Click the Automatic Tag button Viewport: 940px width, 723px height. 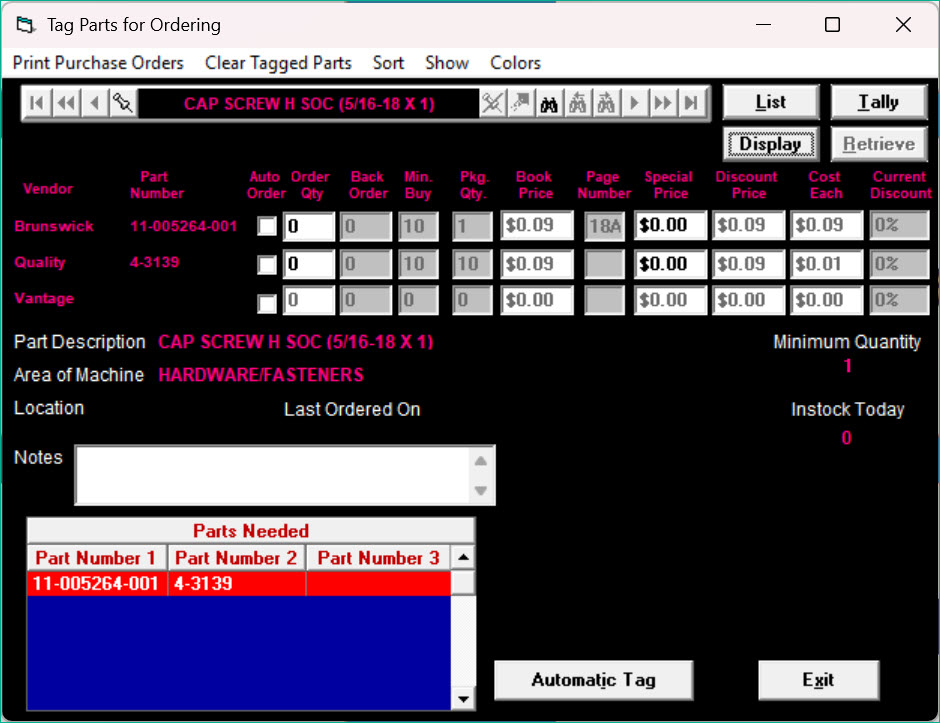(x=593, y=680)
